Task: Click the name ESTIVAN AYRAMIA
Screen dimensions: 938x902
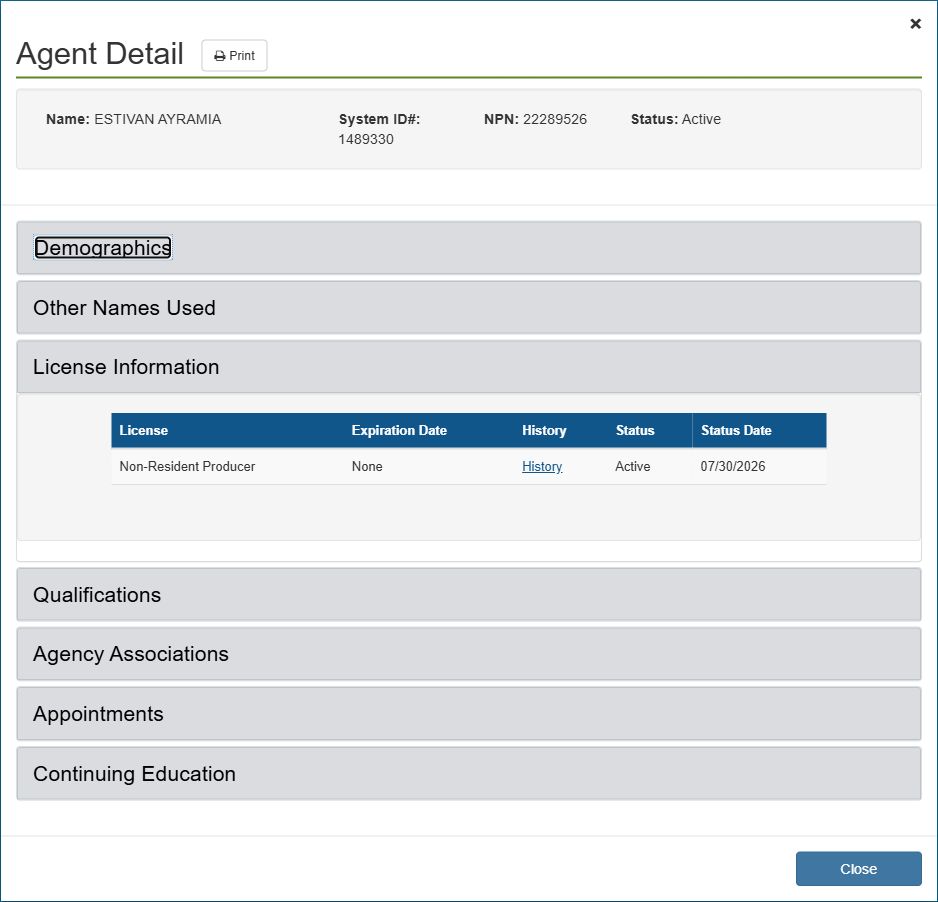Action: 157,119
